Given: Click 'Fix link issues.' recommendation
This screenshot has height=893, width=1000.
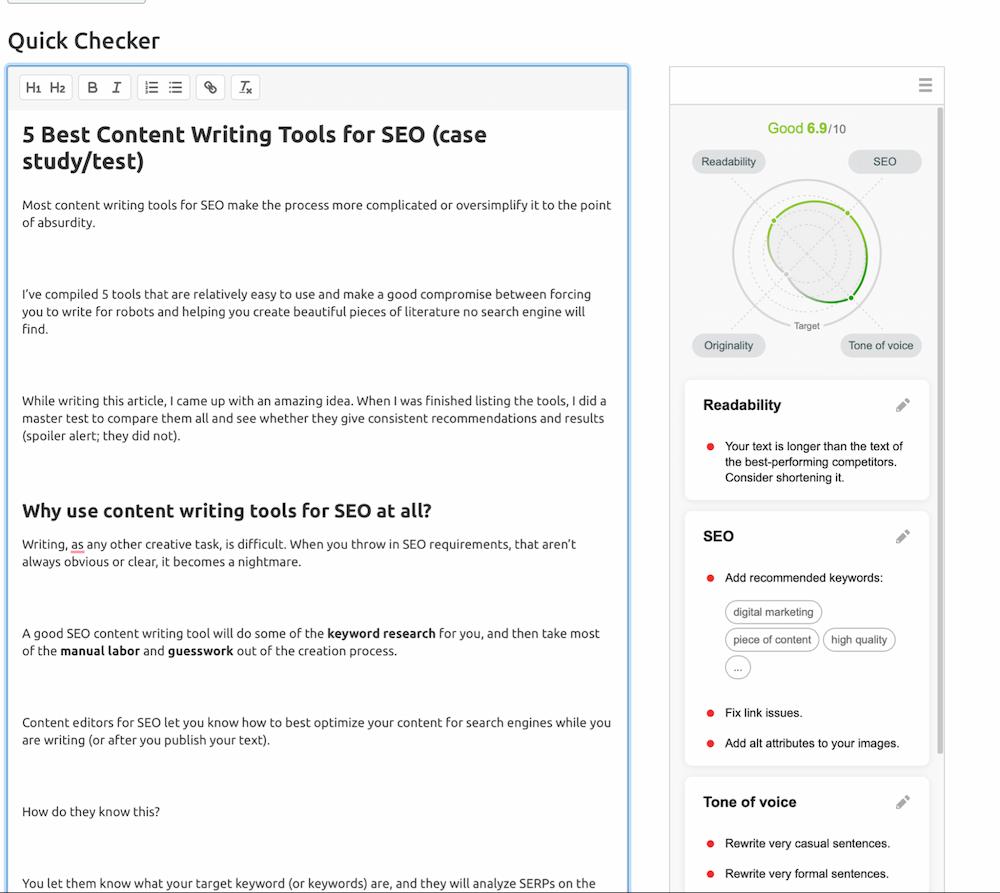Looking at the screenshot, I should click(763, 713).
